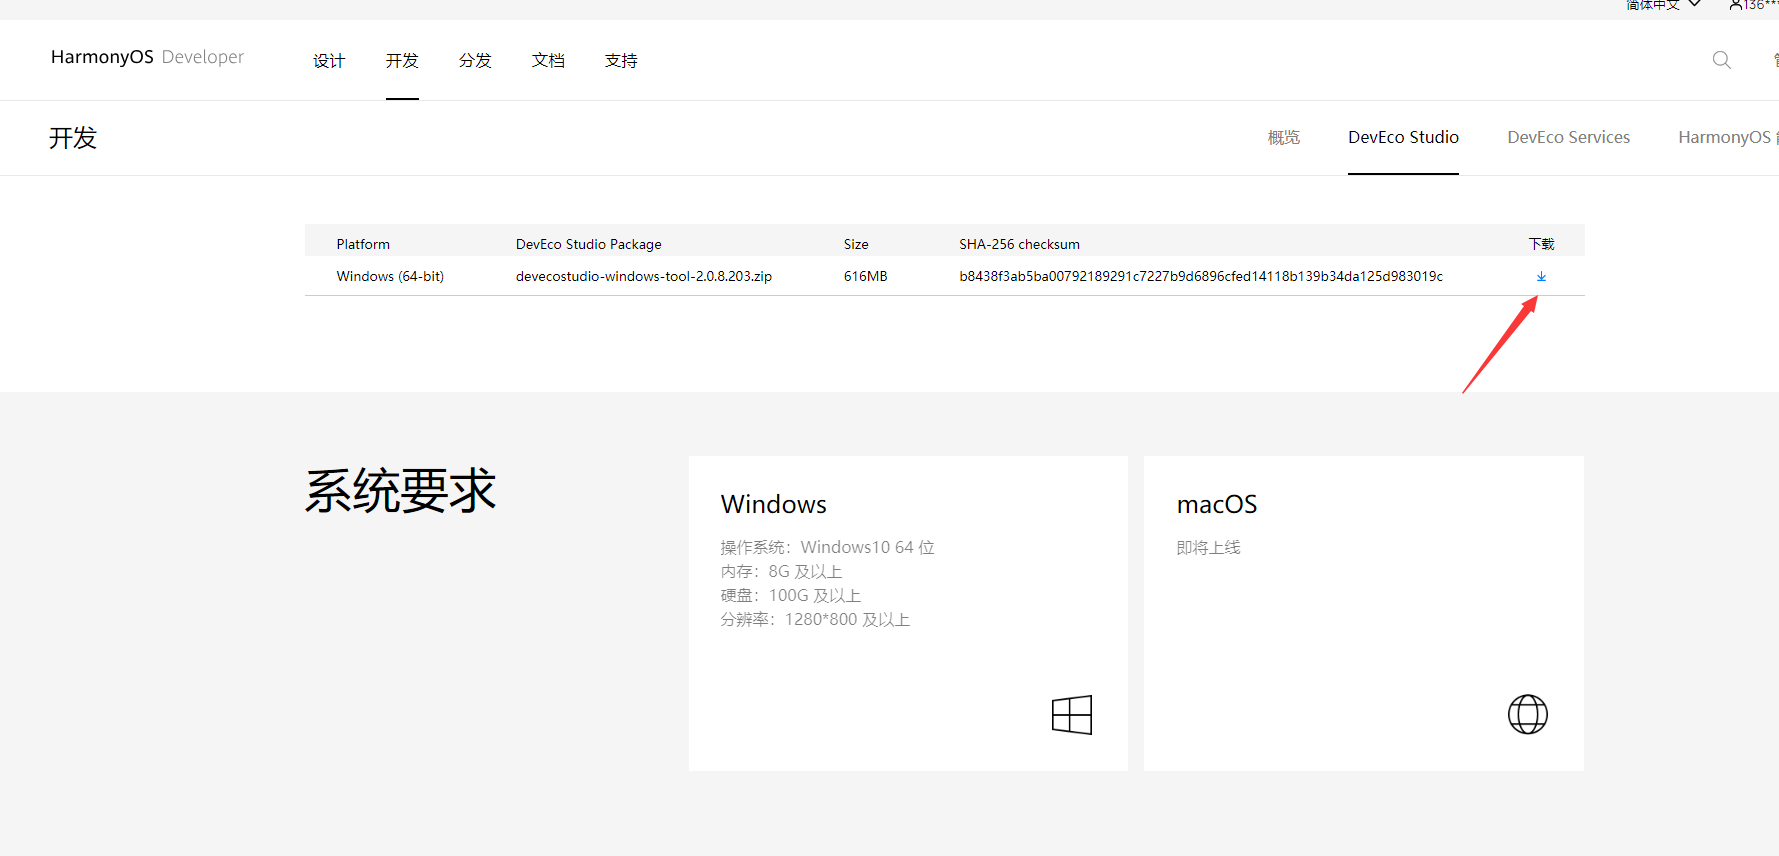Switch to the DevEco Studio tab
This screenshot has width=1779, height=856.
(1403, 137)
